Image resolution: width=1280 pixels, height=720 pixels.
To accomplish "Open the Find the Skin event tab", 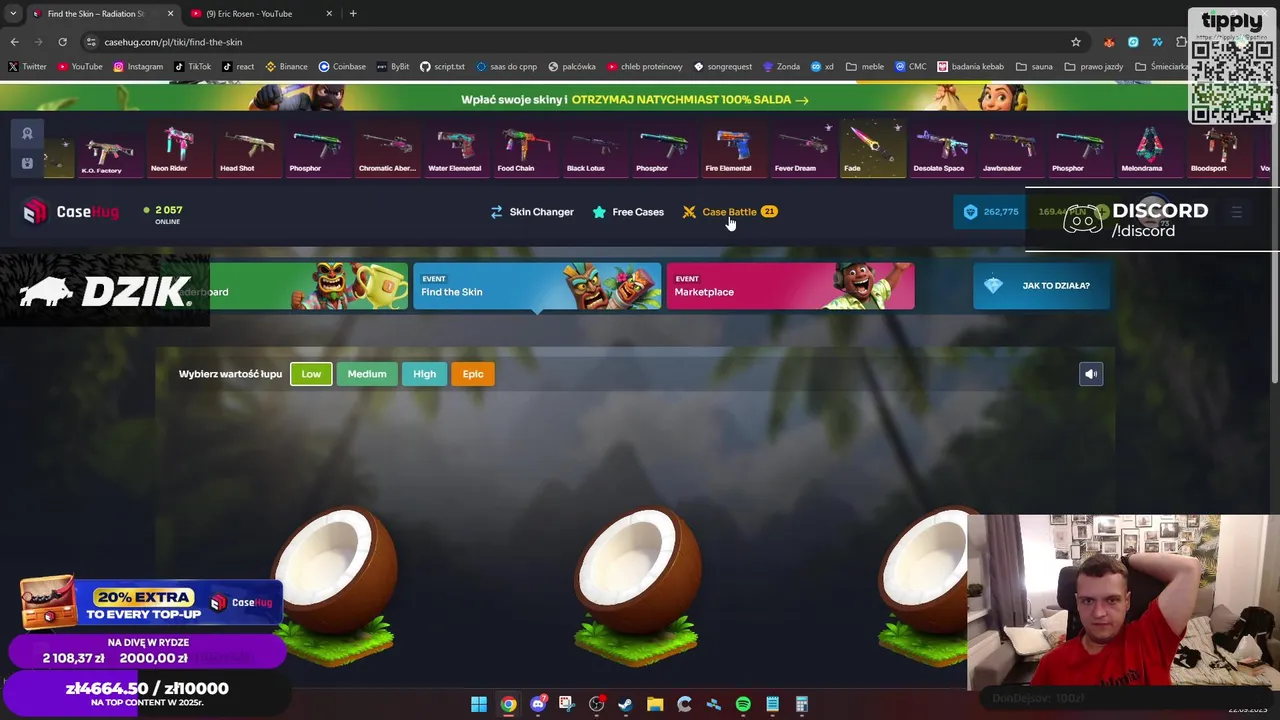I will tap(537, 286).
